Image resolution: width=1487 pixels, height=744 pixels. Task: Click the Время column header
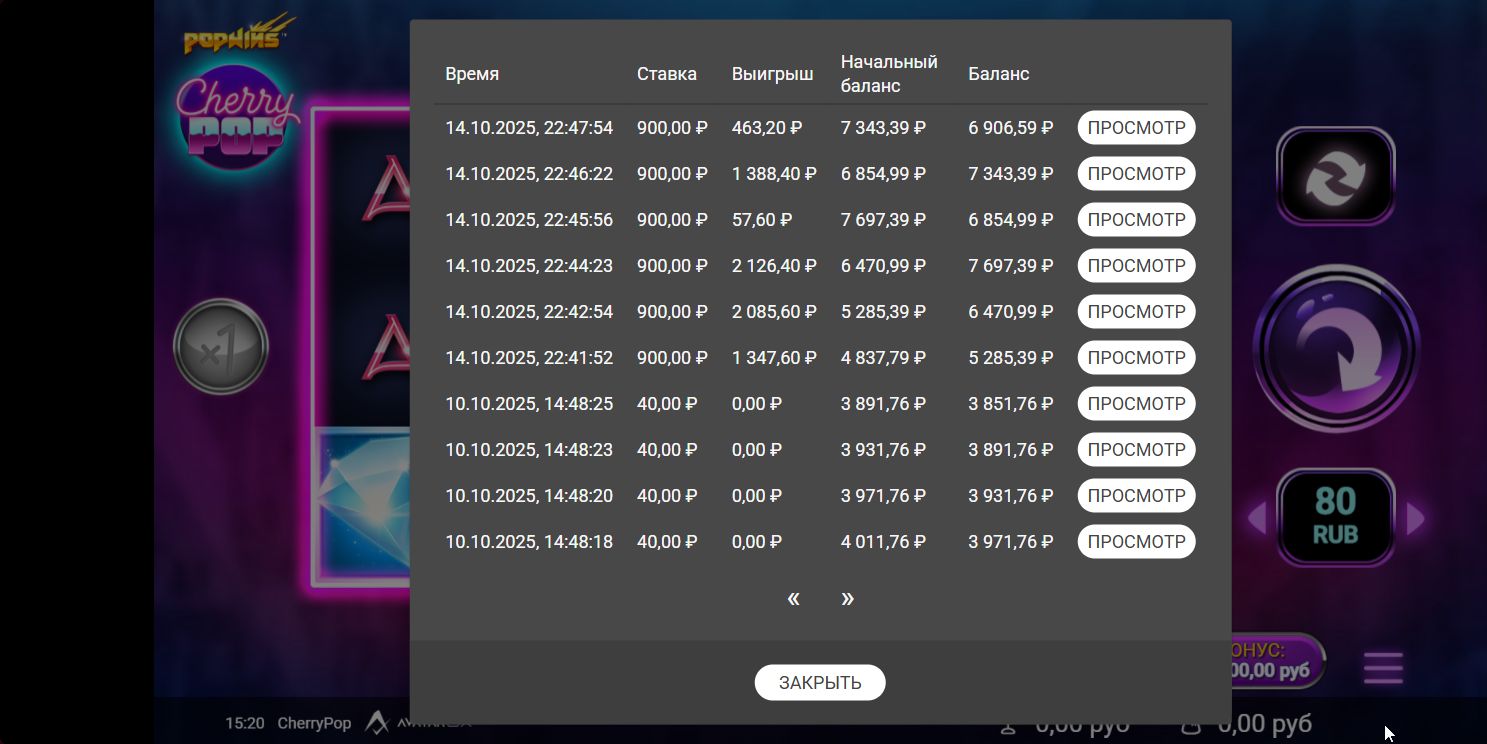pyautogui.click(x=472, y=74)
